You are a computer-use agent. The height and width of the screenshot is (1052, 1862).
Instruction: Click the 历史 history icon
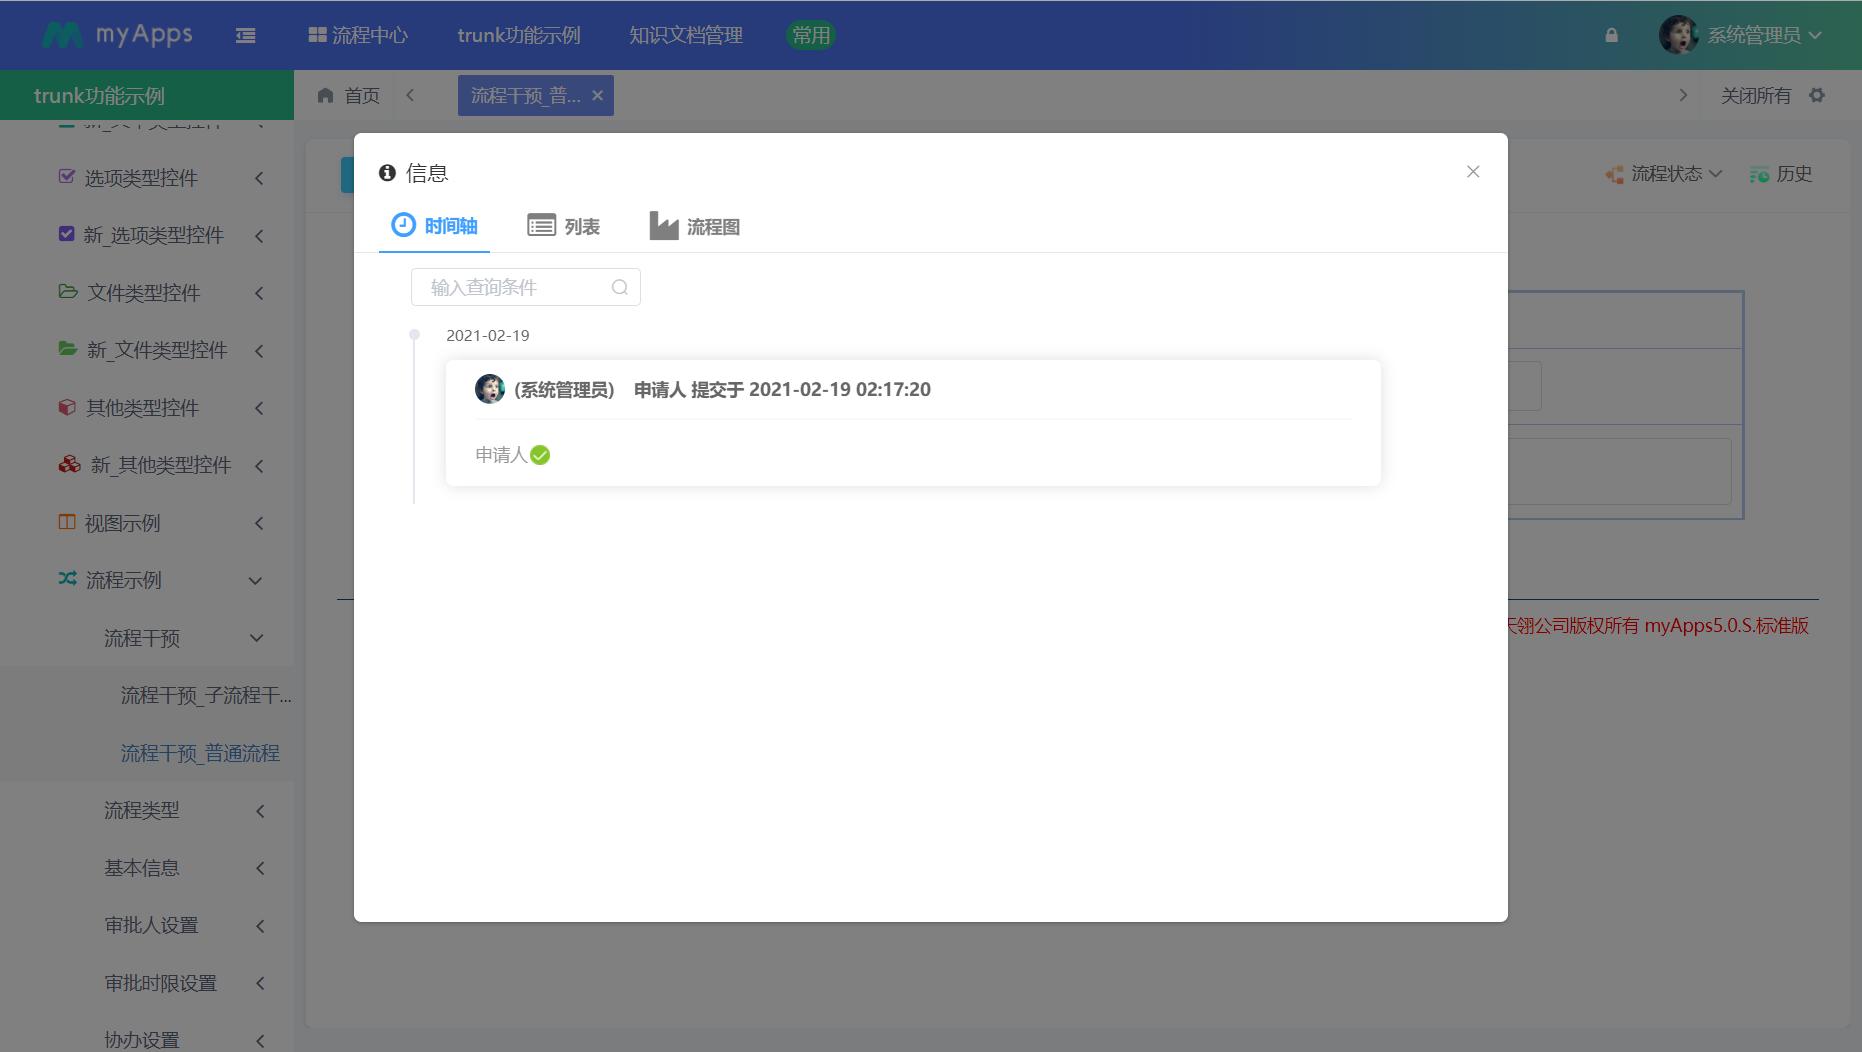click(x=1759, y=174)
